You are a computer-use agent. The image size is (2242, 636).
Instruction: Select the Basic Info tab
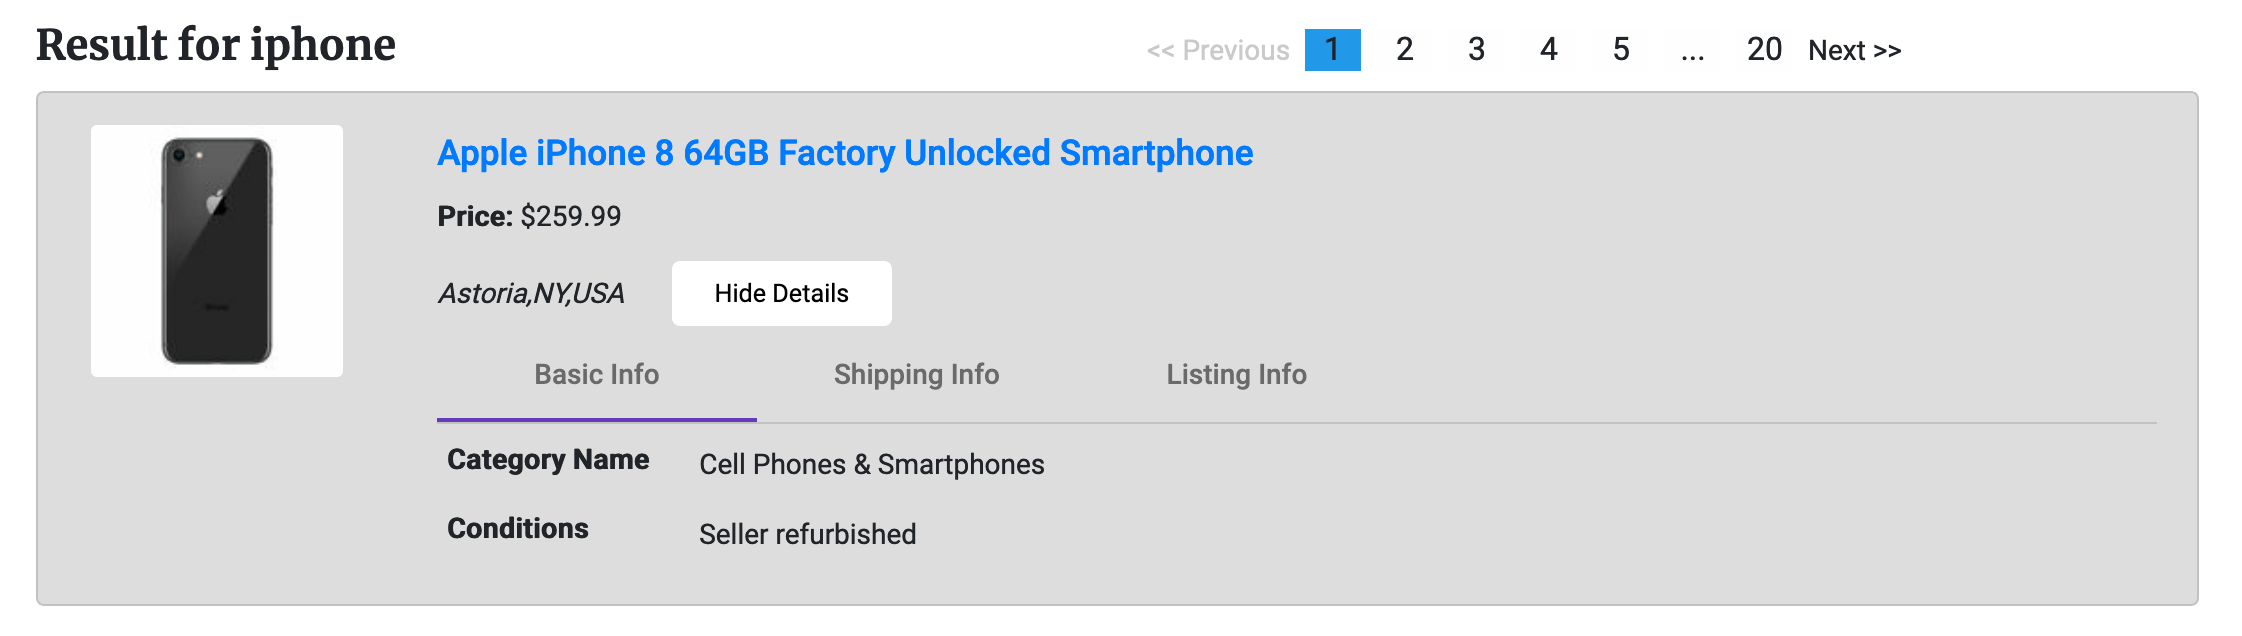click(x=596, y=375)
